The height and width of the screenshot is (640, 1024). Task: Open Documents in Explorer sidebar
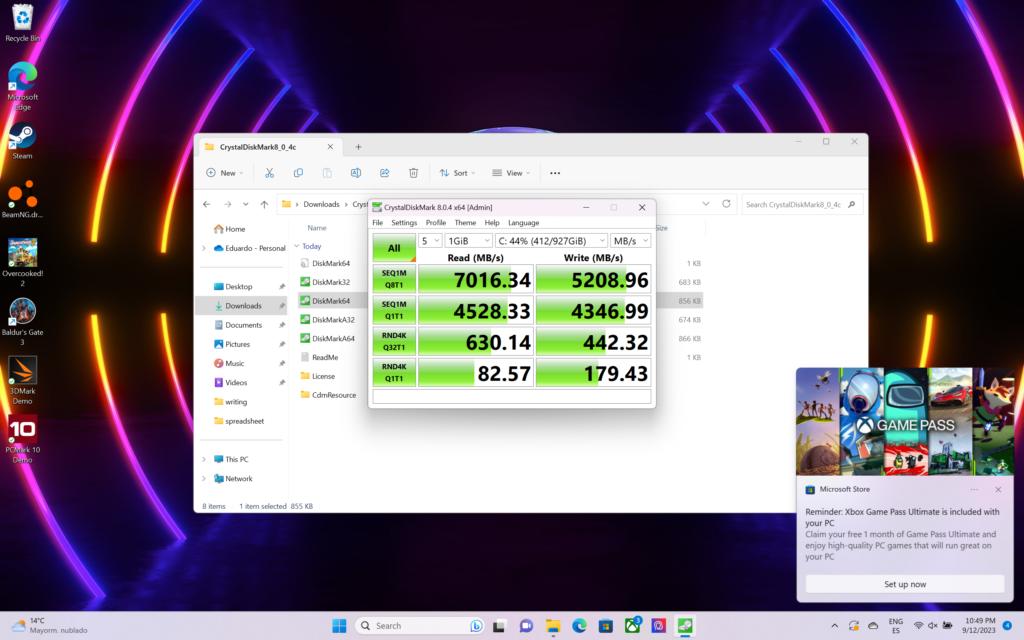pyautogui.click(x=243, y=325)
